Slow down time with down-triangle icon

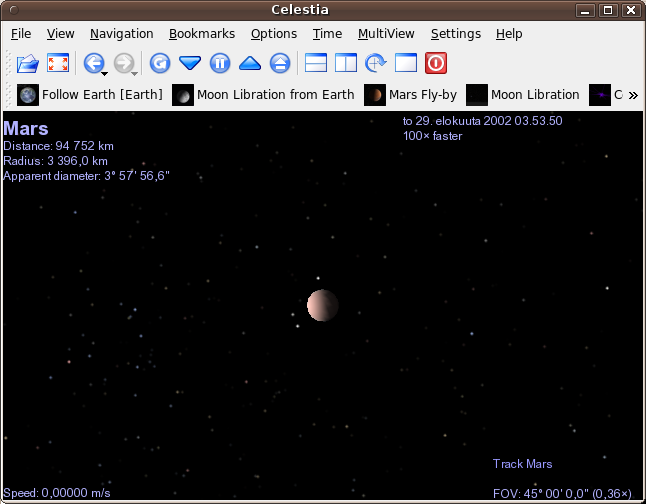(x=190, y=64)
